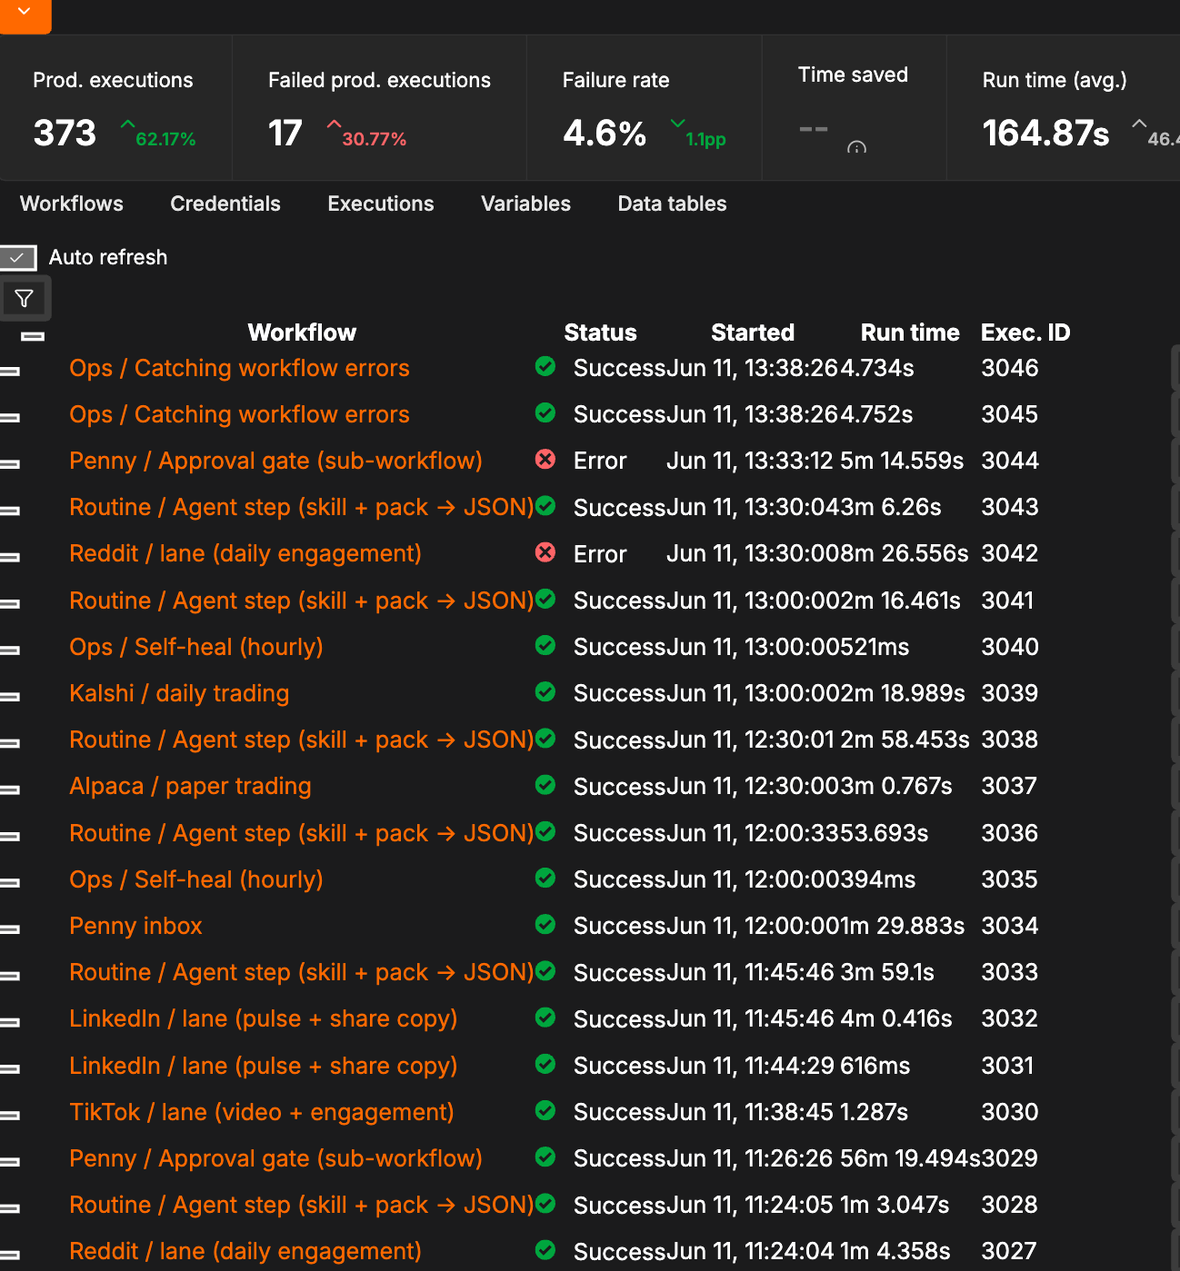Switch to the Credentials tab
The image size is (1180, 1271).
225,204
